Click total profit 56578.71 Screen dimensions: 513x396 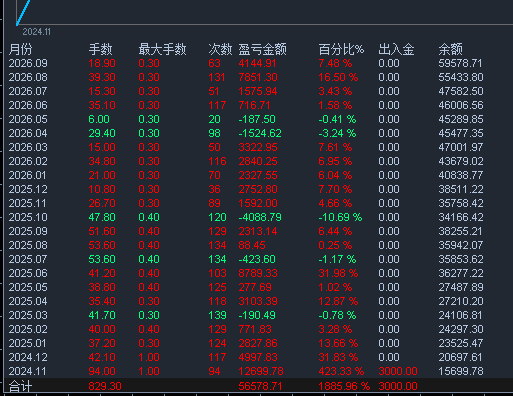tap(260, 386)
